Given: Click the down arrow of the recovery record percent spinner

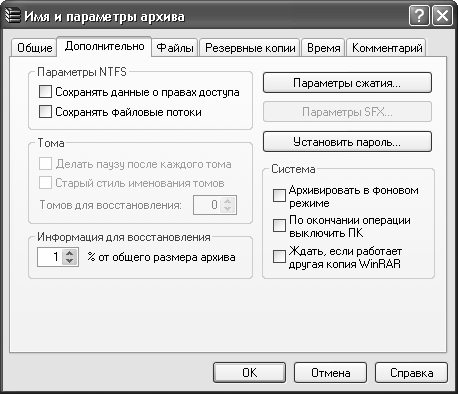Looking at the screenshot, I should 70,261.
